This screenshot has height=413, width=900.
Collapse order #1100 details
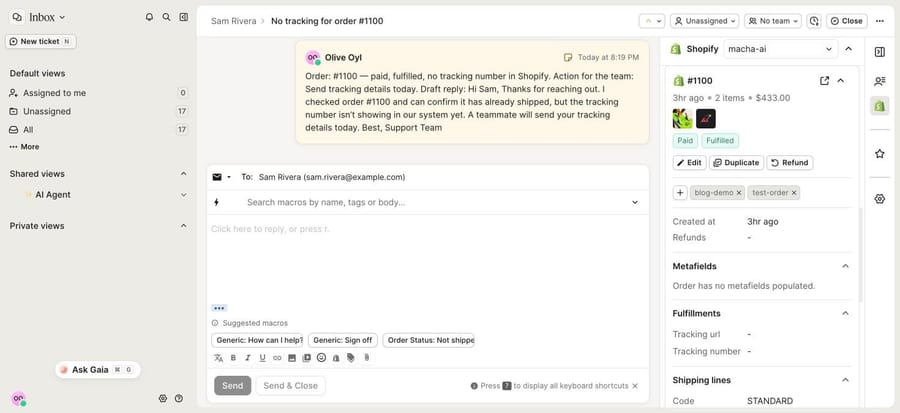[841, 81]
